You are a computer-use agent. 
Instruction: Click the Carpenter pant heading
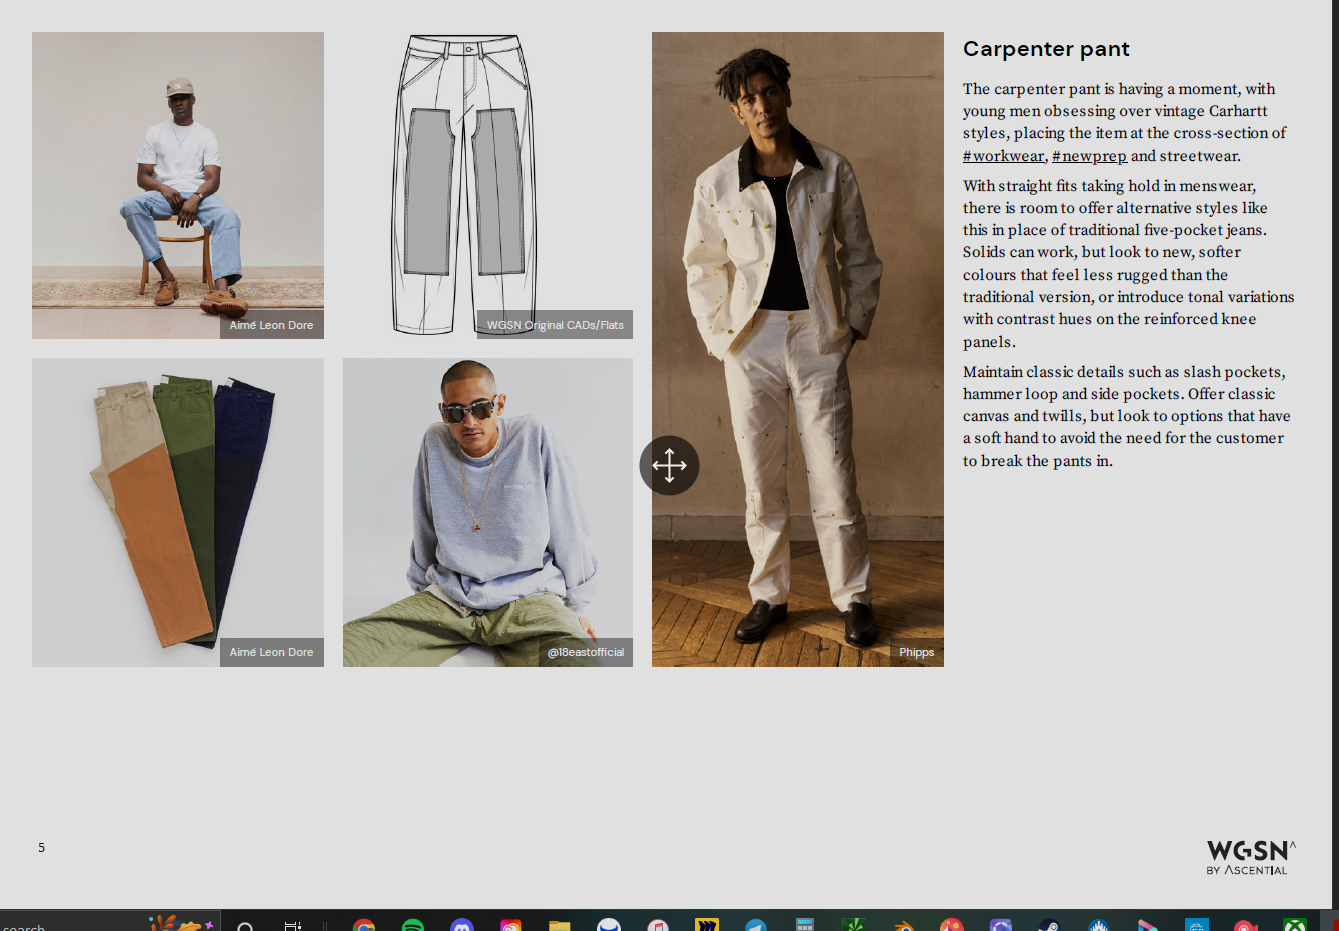click(1046, 49)
